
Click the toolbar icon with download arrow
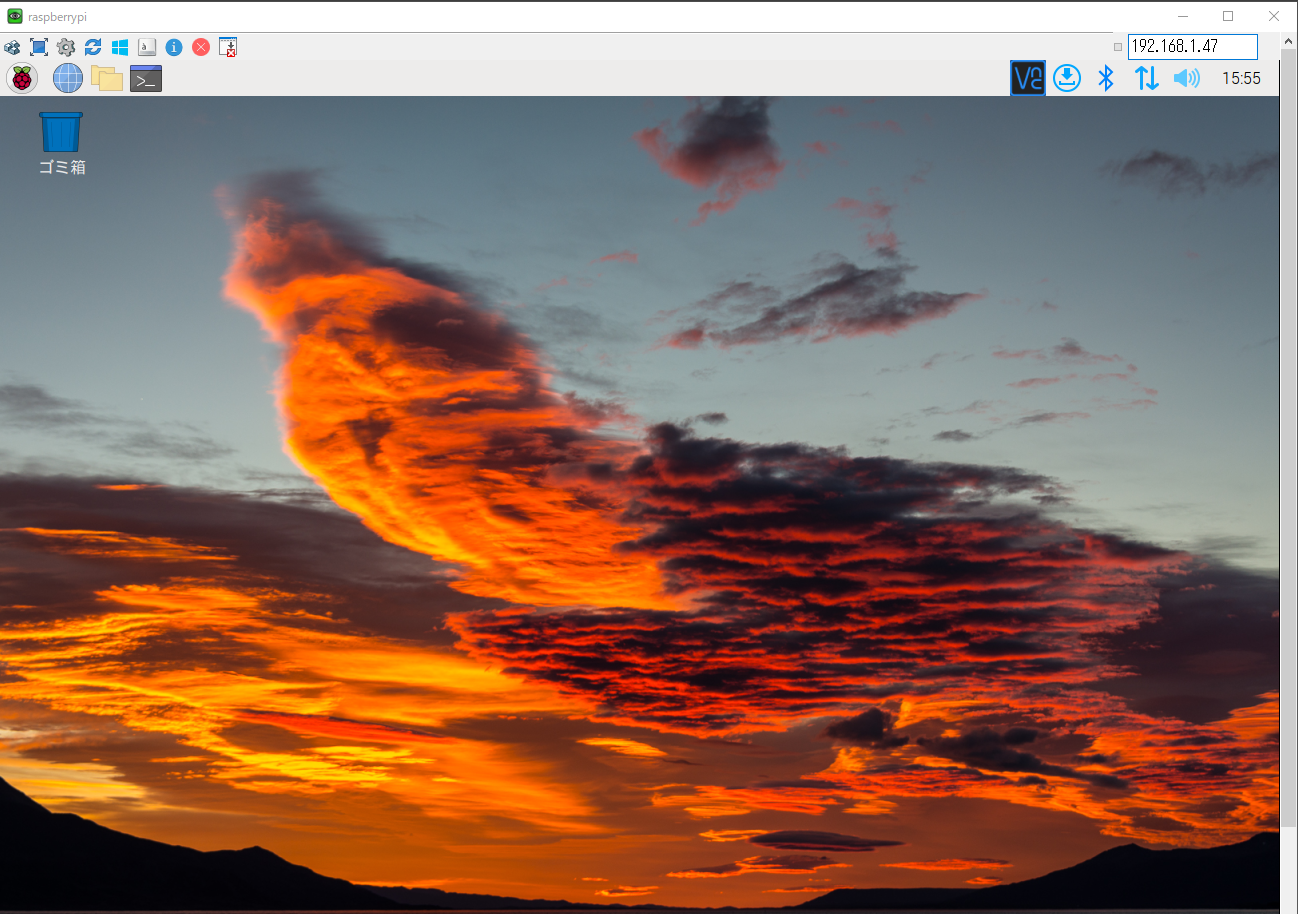[228, 47]
